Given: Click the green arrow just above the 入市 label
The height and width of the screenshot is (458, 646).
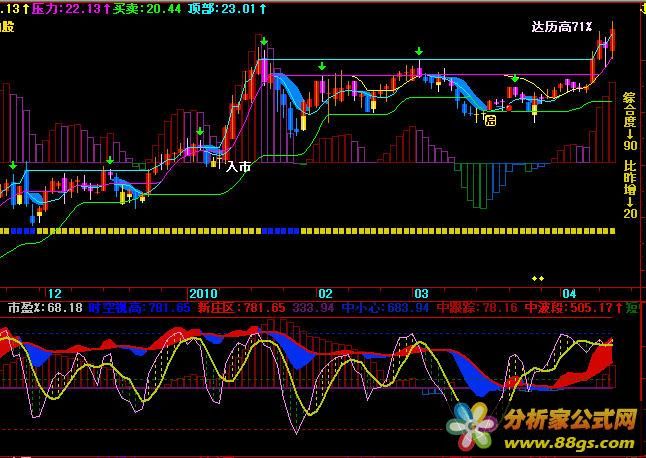Looking at the screenshot, I should [200, 132].
